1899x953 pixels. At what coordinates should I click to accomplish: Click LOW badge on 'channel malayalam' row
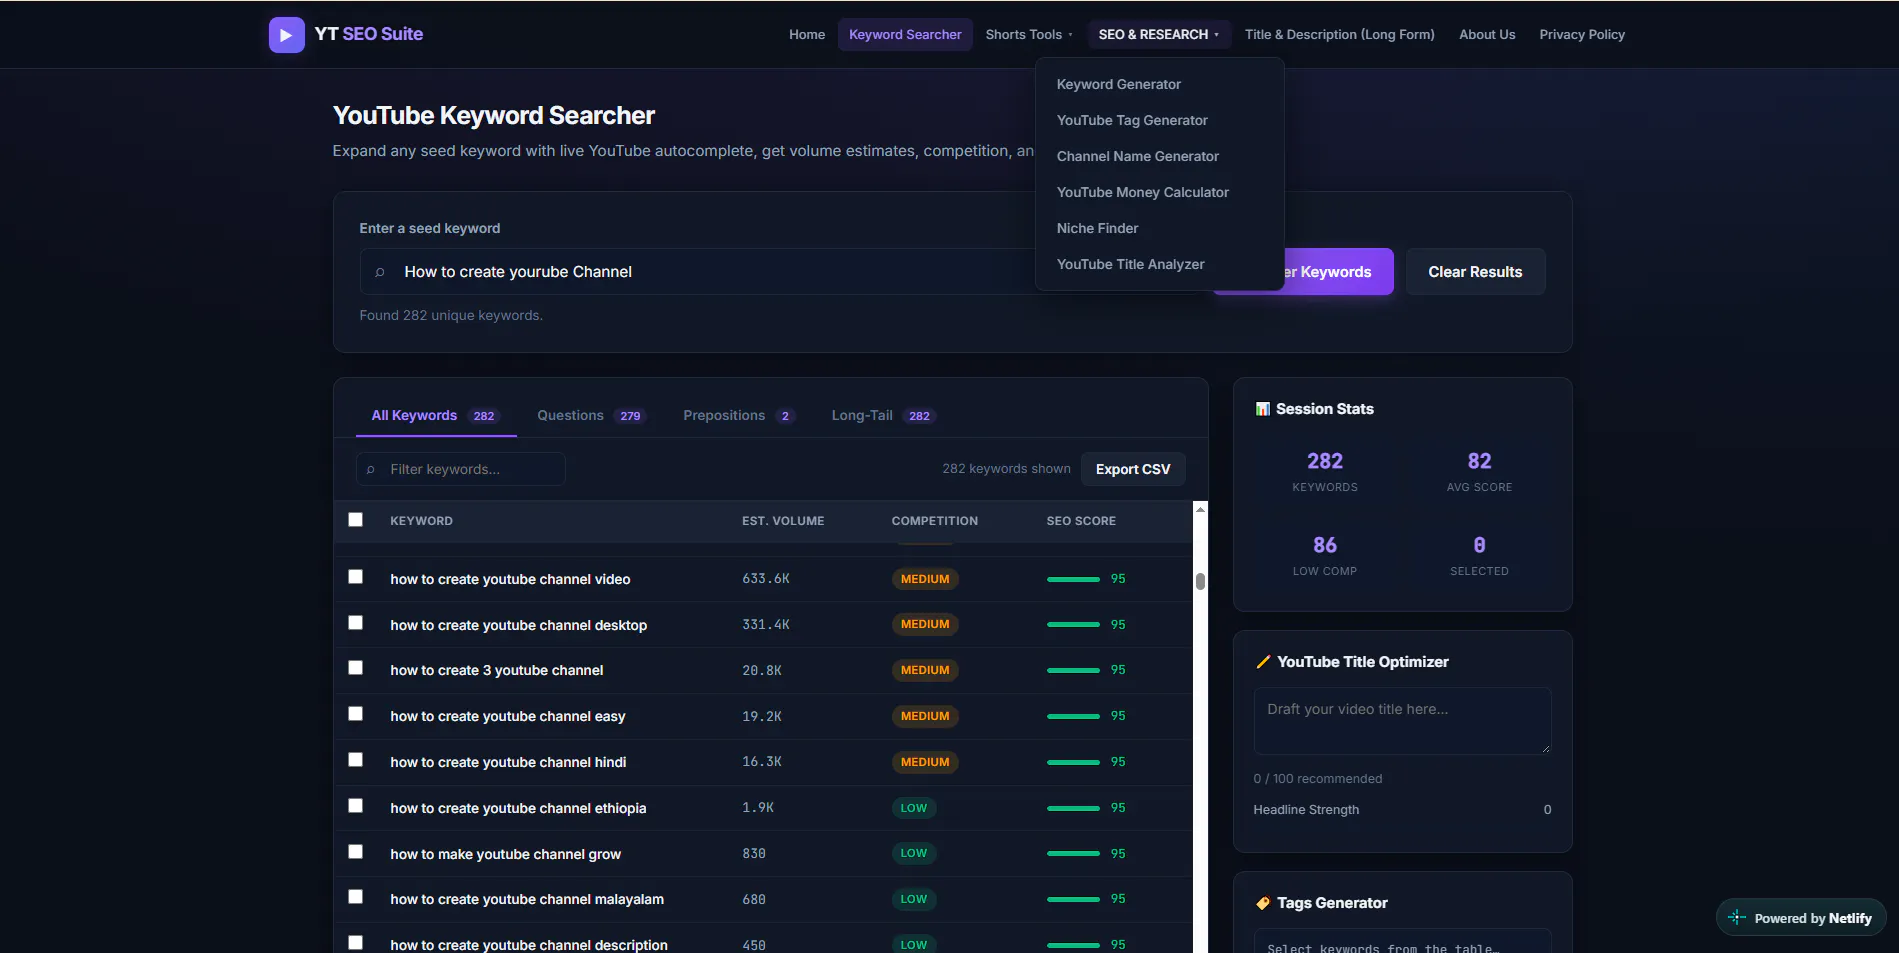914,899
